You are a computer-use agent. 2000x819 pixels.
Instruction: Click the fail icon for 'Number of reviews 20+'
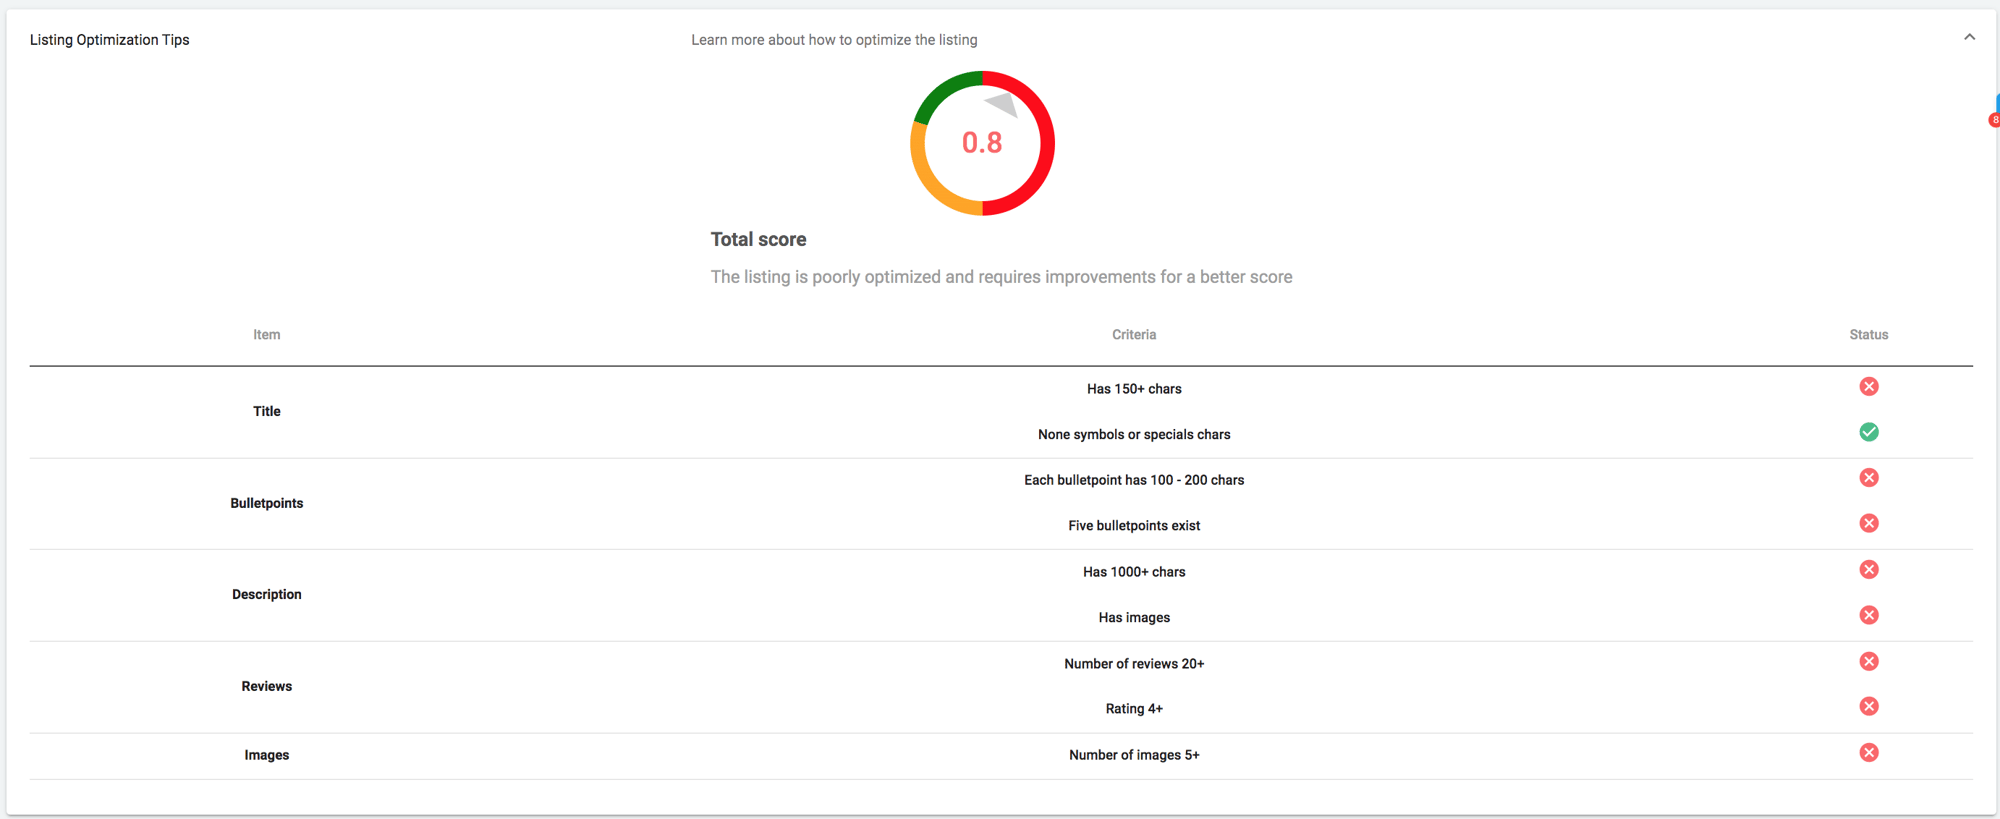[x=1868, y=662]
